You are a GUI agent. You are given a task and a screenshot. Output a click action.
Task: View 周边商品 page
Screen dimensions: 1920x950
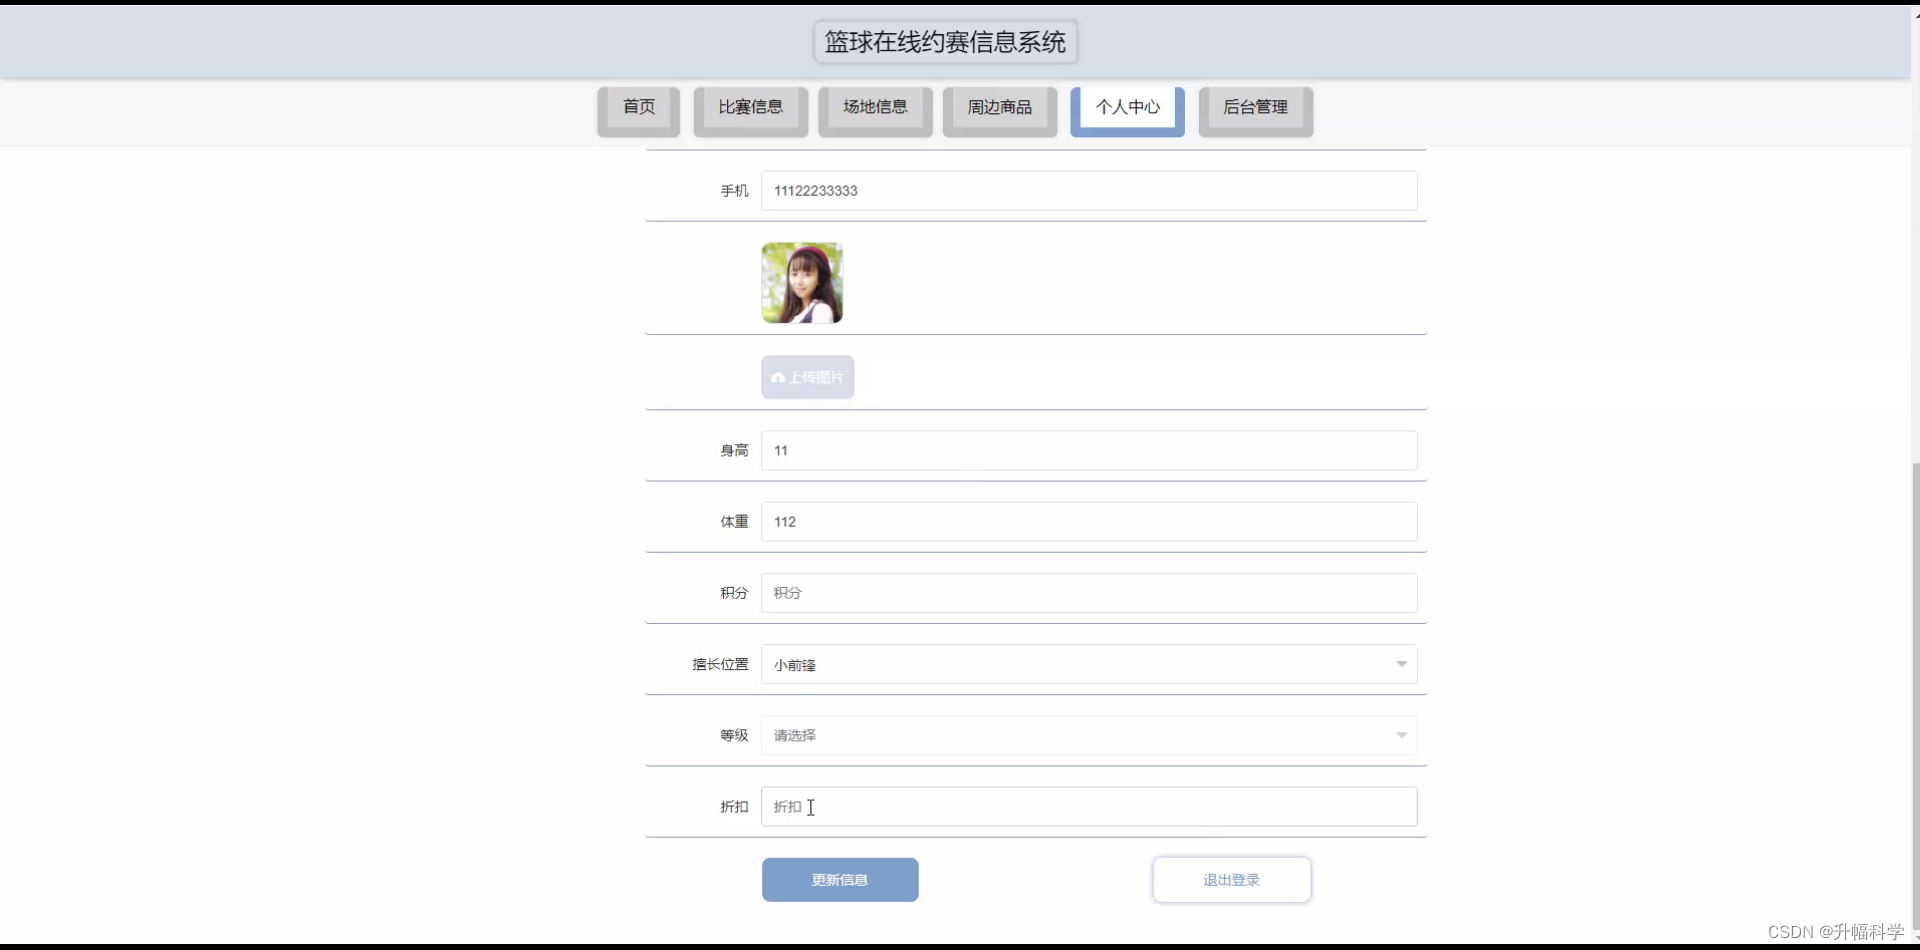click(x=1000, y=106)
